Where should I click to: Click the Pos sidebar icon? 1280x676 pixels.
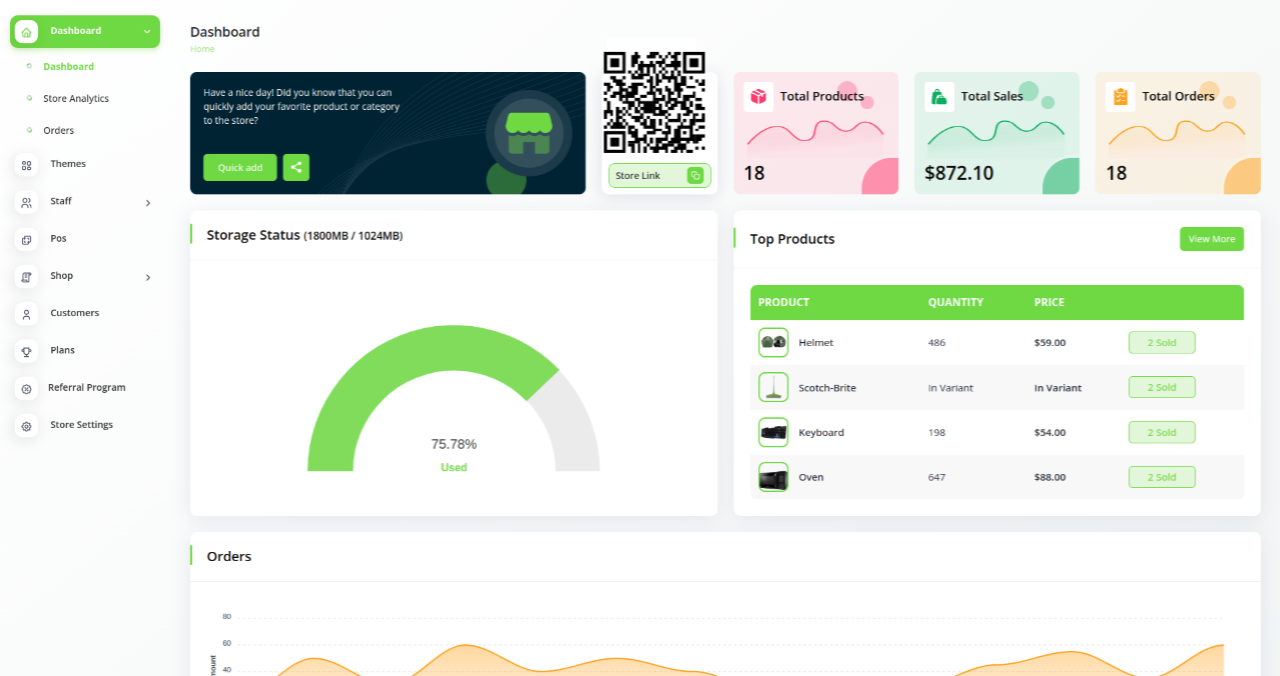26,239
